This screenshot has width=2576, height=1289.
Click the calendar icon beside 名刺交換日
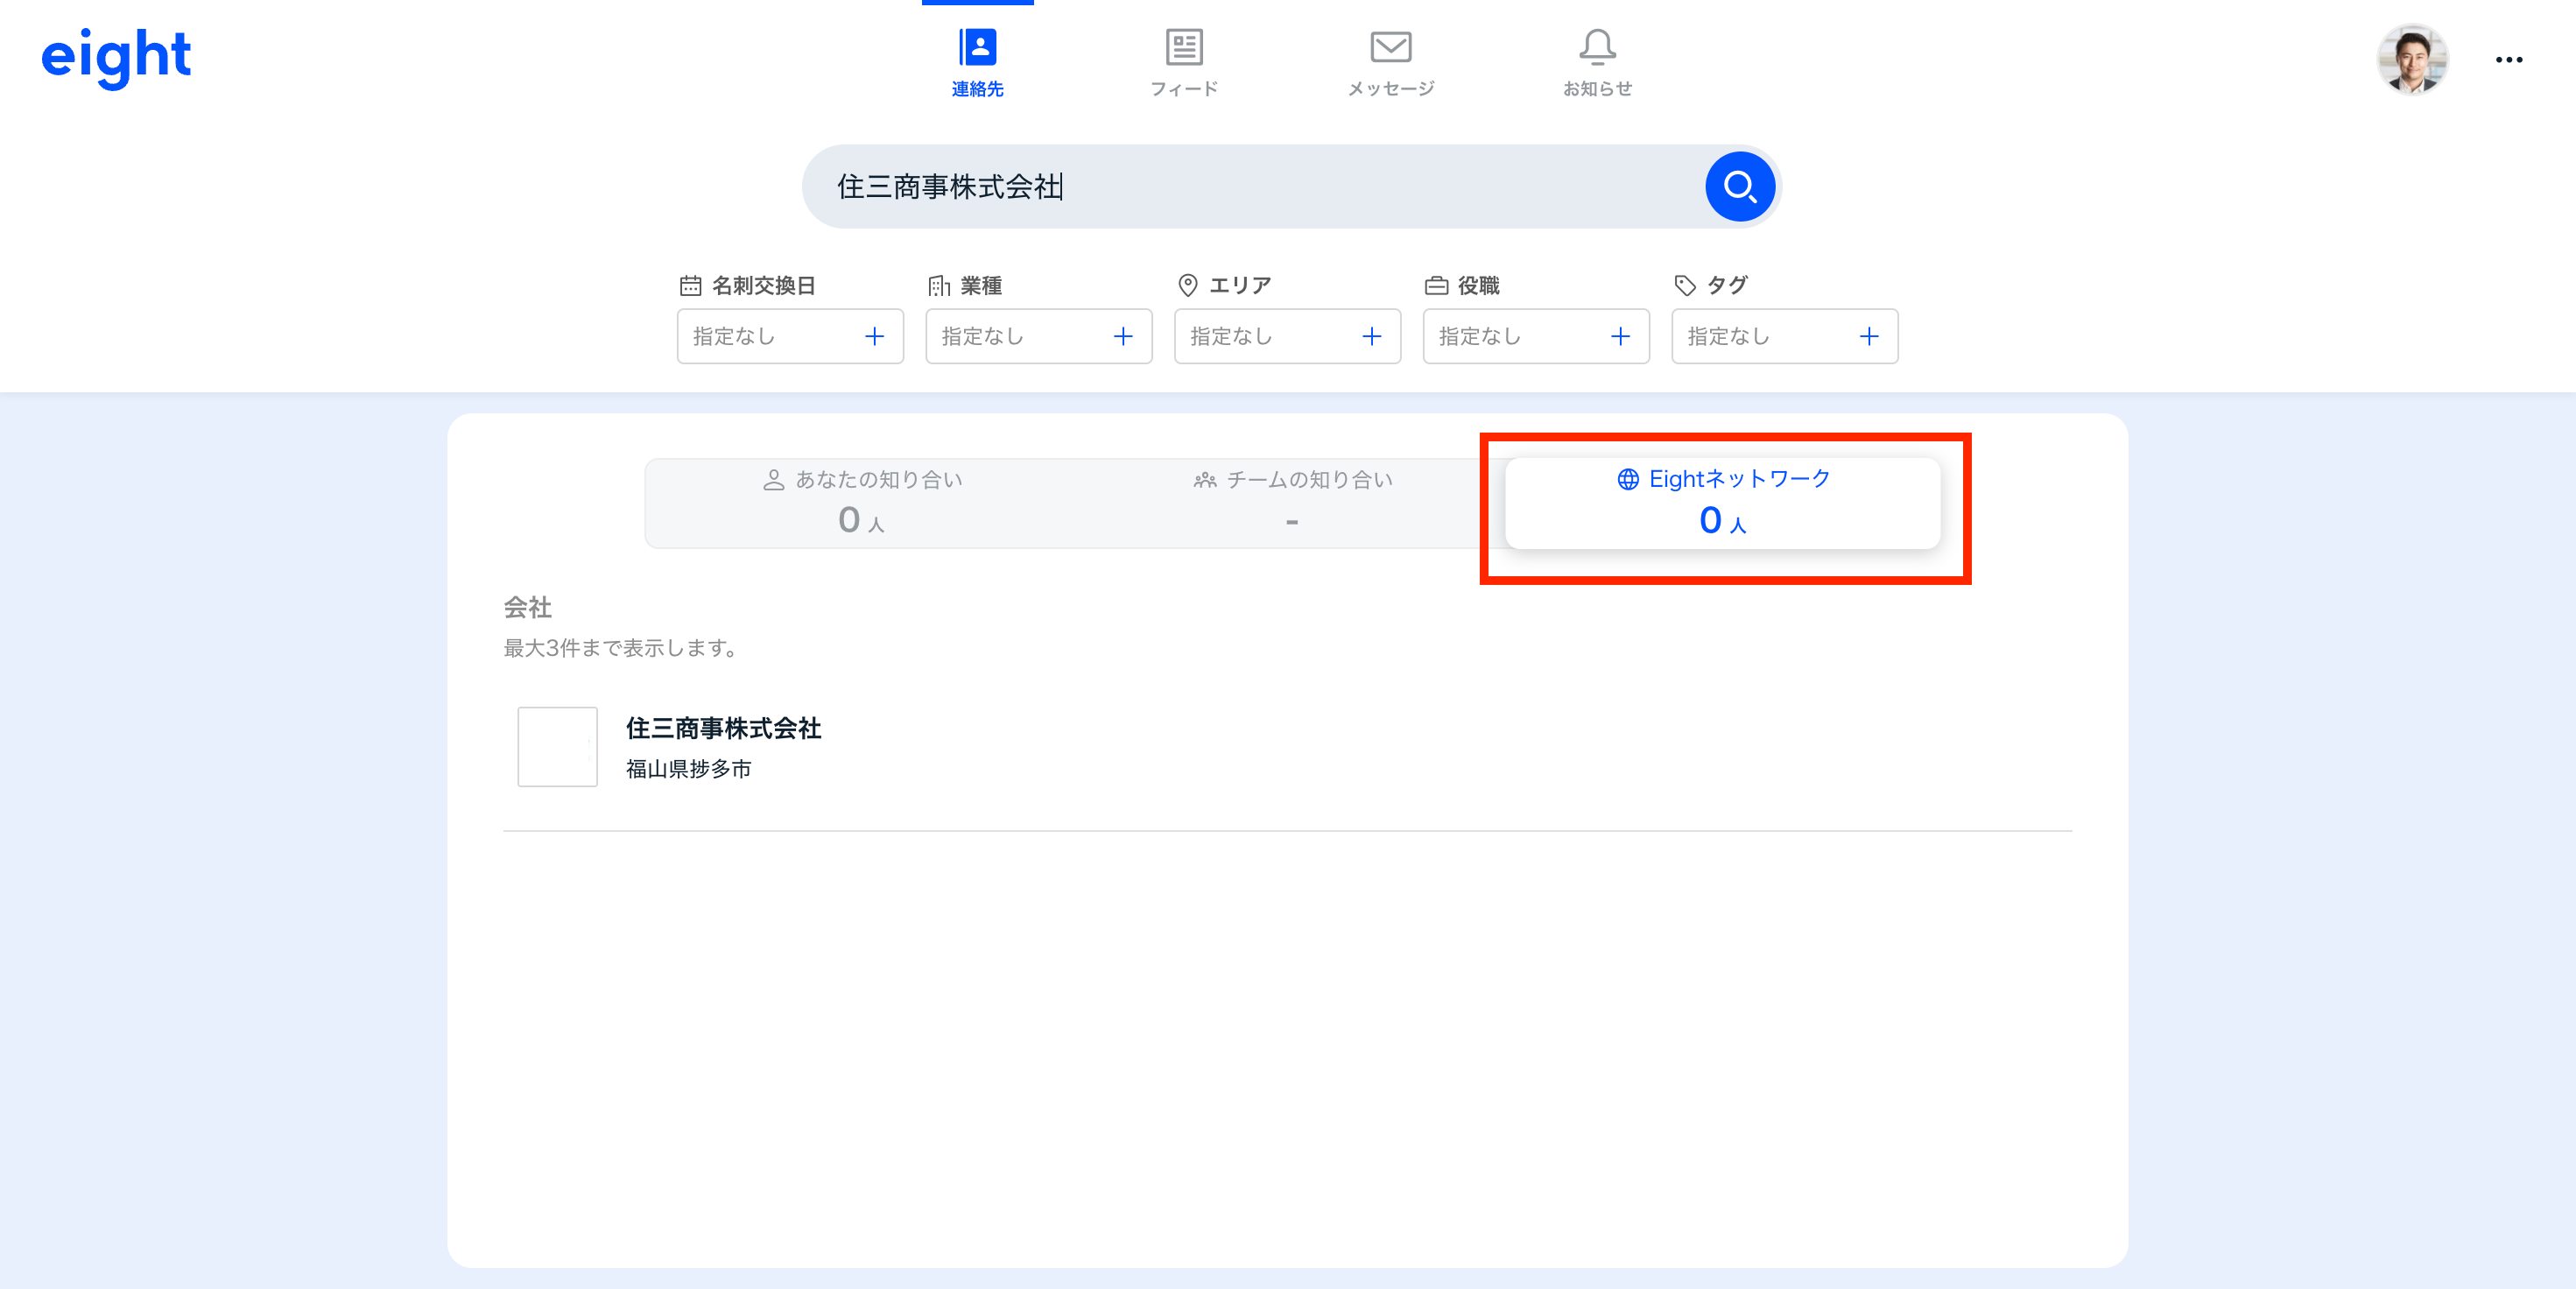click(690, 286)
